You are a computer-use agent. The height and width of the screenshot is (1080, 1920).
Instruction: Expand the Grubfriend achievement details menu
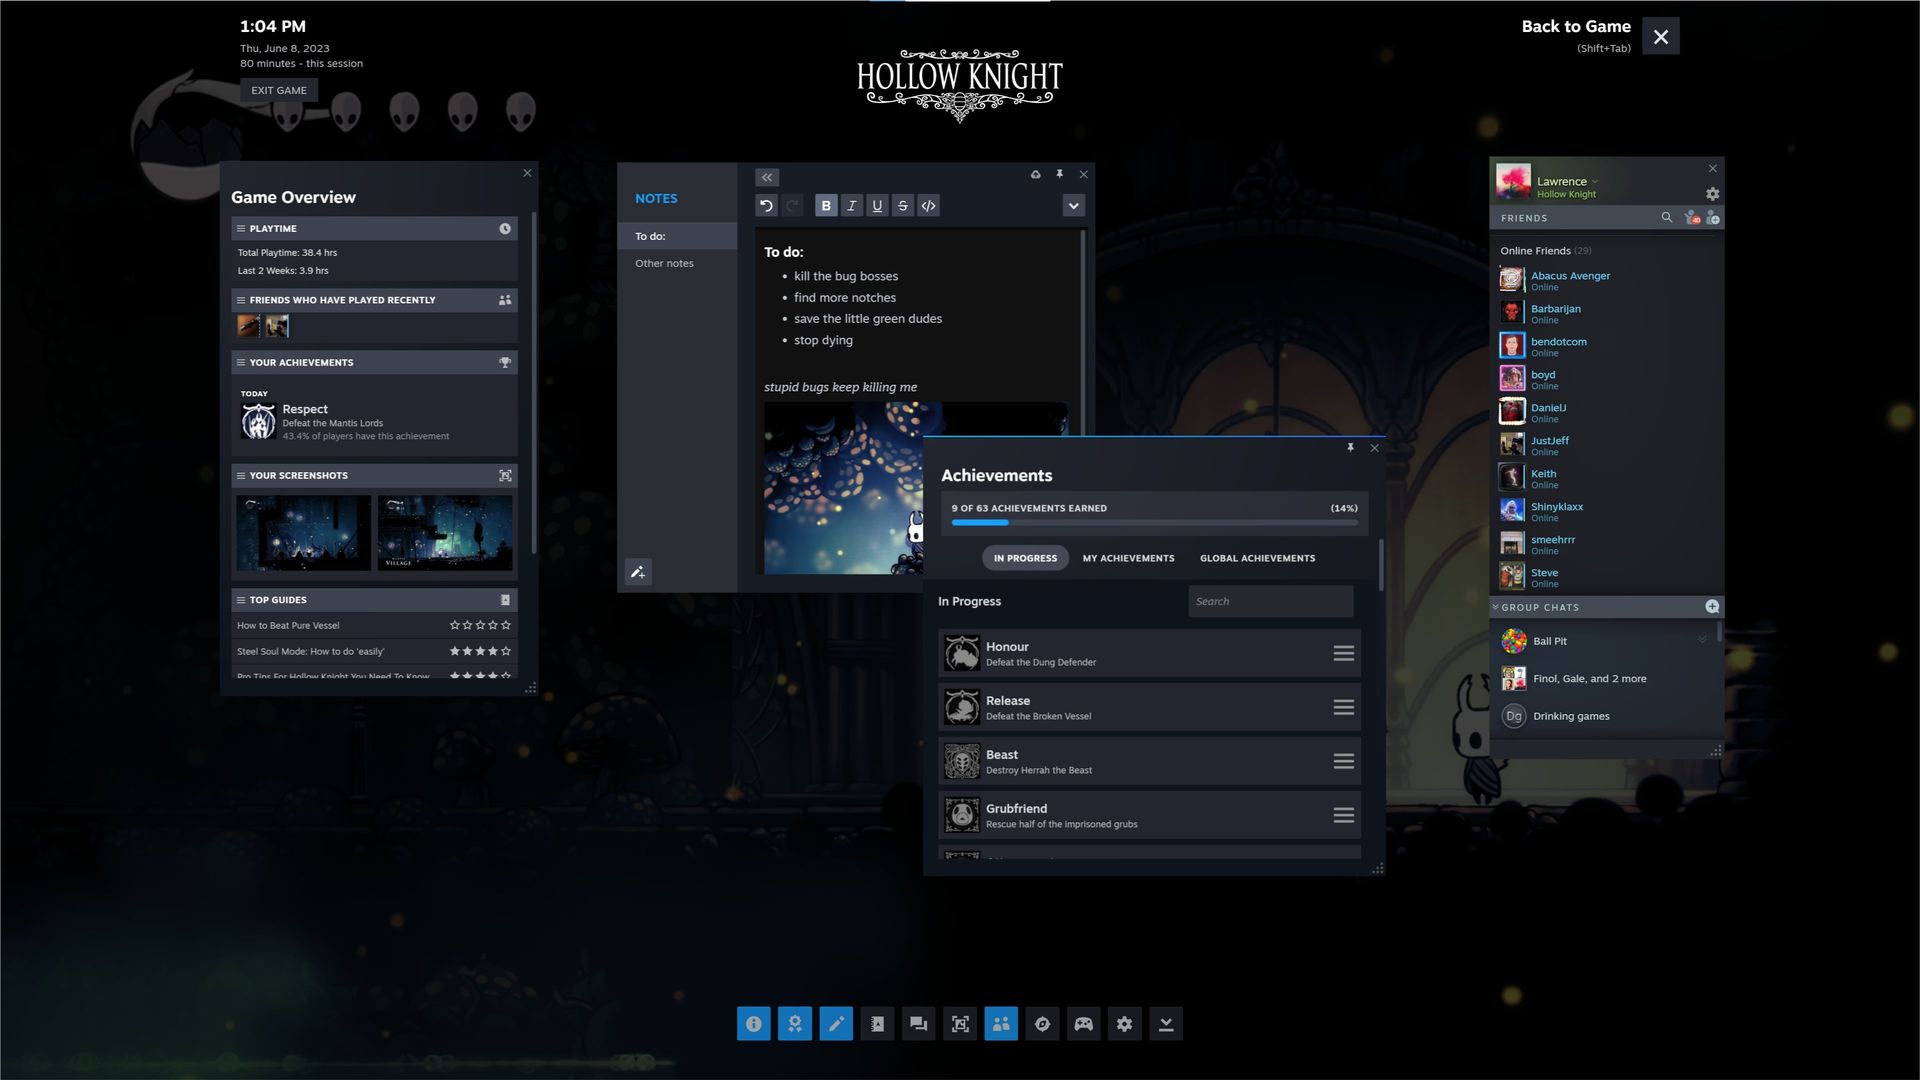click(x=1342, y=815)
